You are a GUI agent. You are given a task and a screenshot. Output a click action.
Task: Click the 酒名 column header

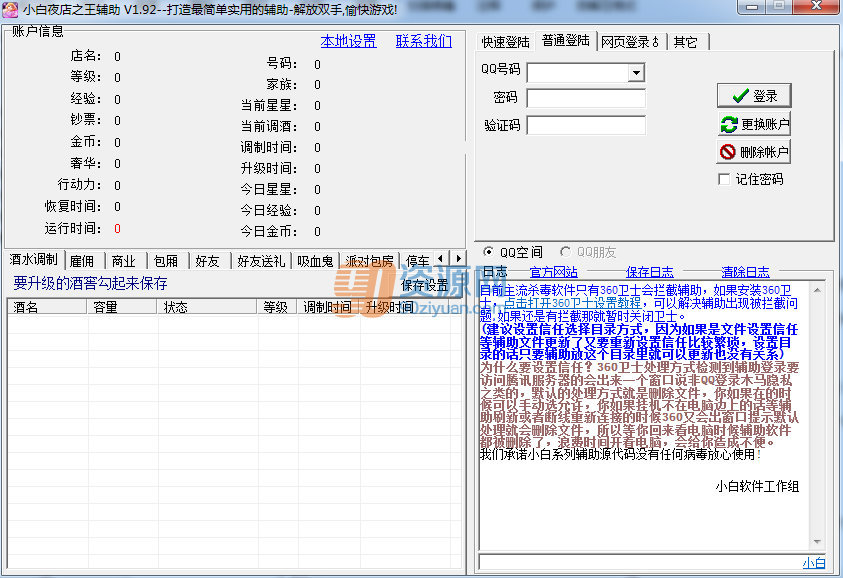(x=47, y=307)
